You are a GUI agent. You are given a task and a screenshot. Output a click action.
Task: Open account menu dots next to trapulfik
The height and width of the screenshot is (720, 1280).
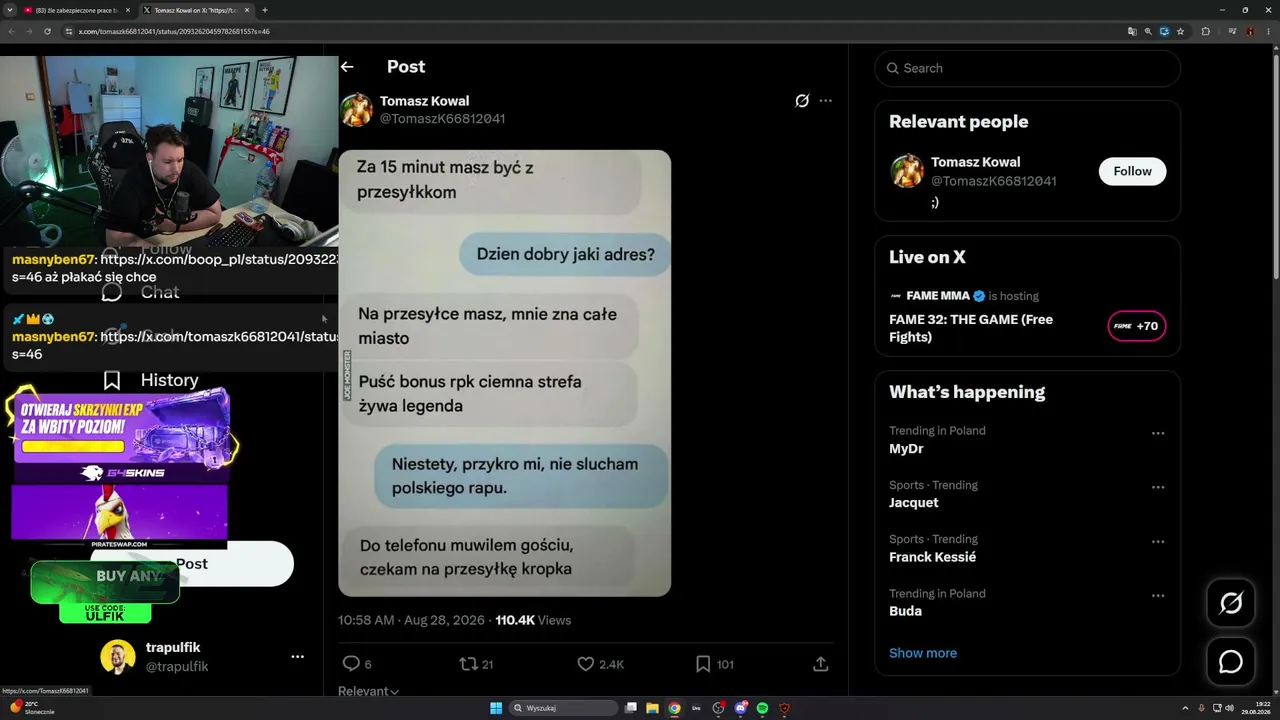pos(297,657)
